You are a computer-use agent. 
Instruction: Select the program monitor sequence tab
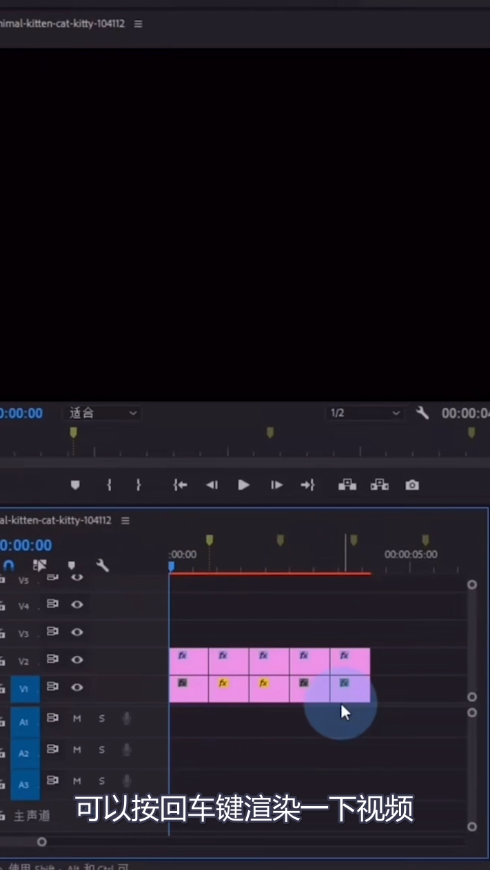[62, 24]
